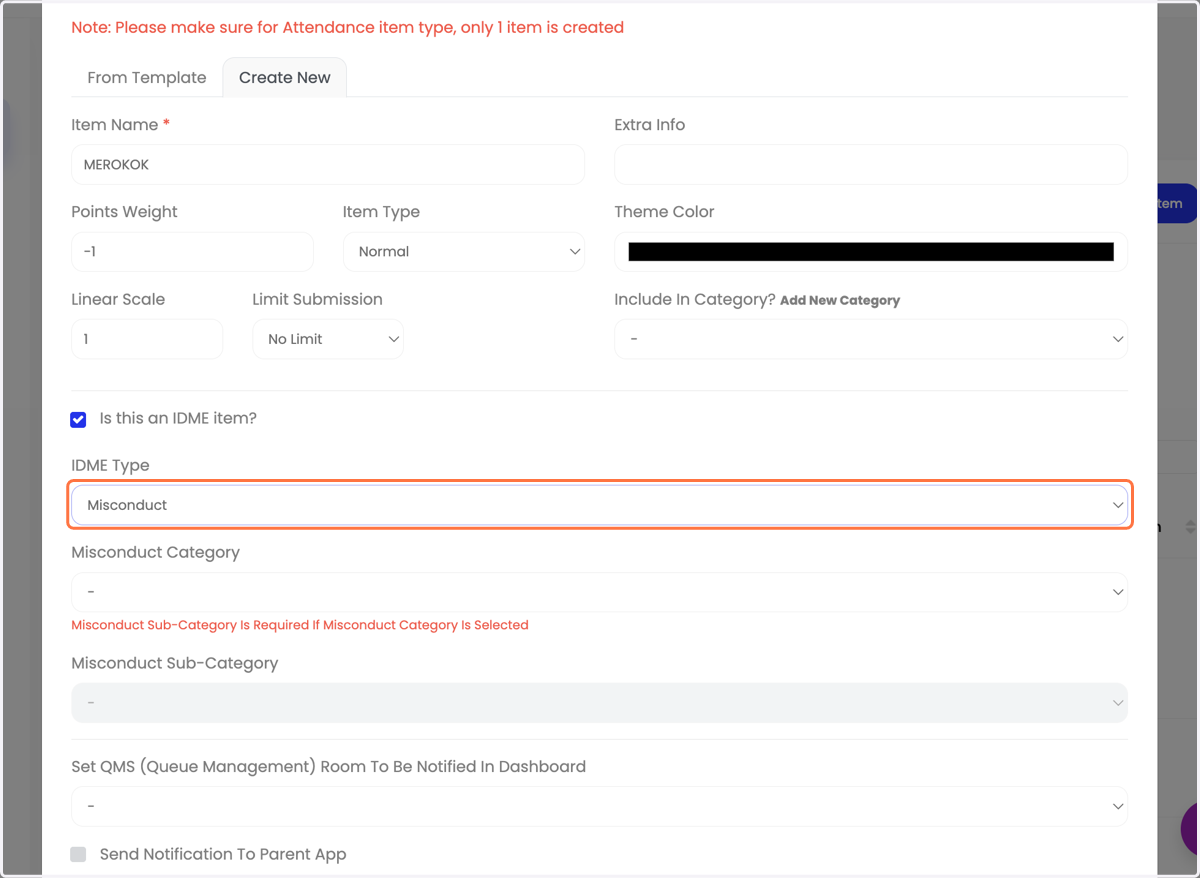Image resolution: width=1200 pixels, height=878 pixels.
Task: Click the sort arrows icon behind the dialog
Action: point(1189,527)
